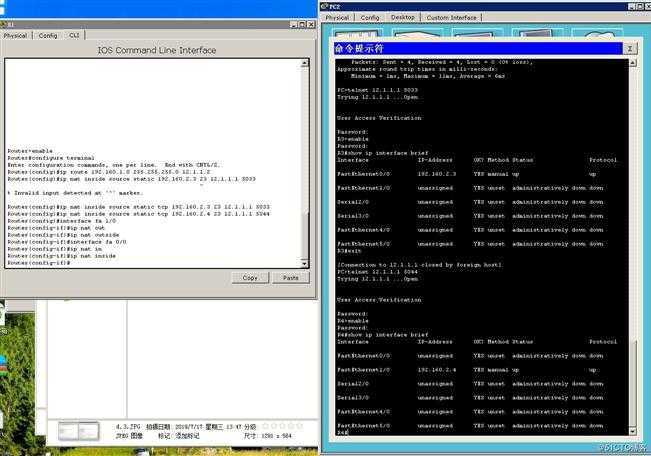Viewport: 651px width, 456px height.
Task: Switch to PC2 Config tab
Action: 370,18
